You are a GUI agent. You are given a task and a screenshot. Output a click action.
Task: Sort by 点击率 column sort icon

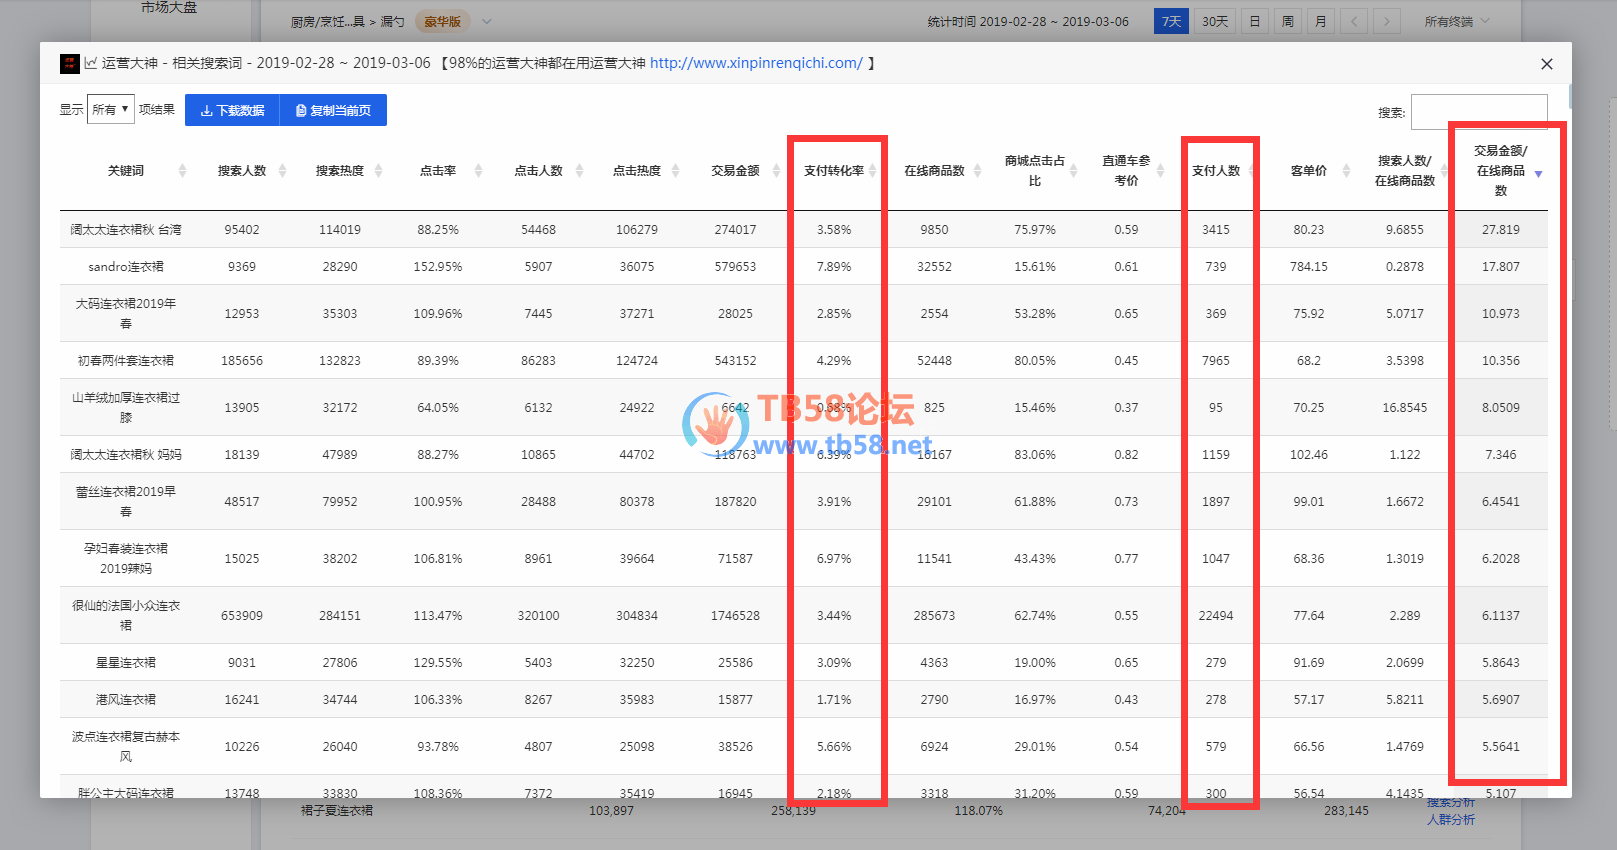(478, 171)
